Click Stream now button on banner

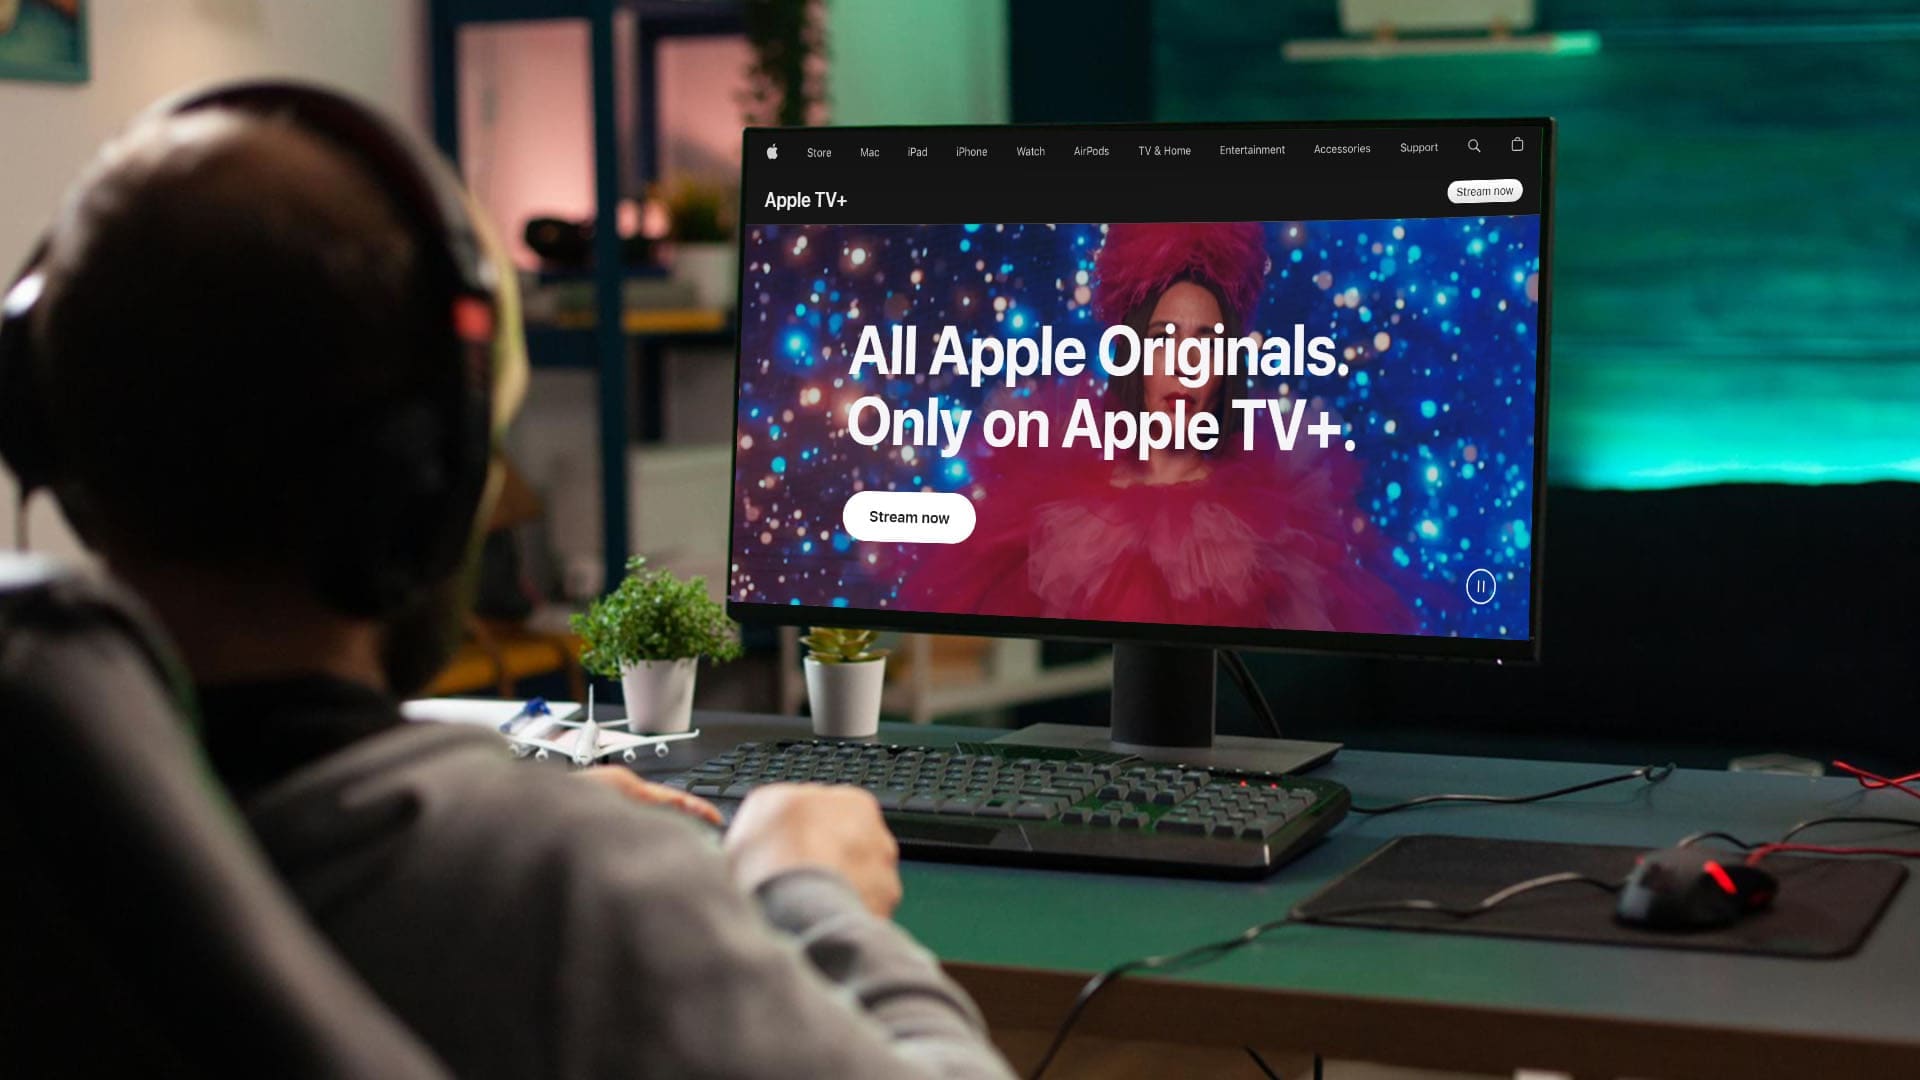(910, 517)
